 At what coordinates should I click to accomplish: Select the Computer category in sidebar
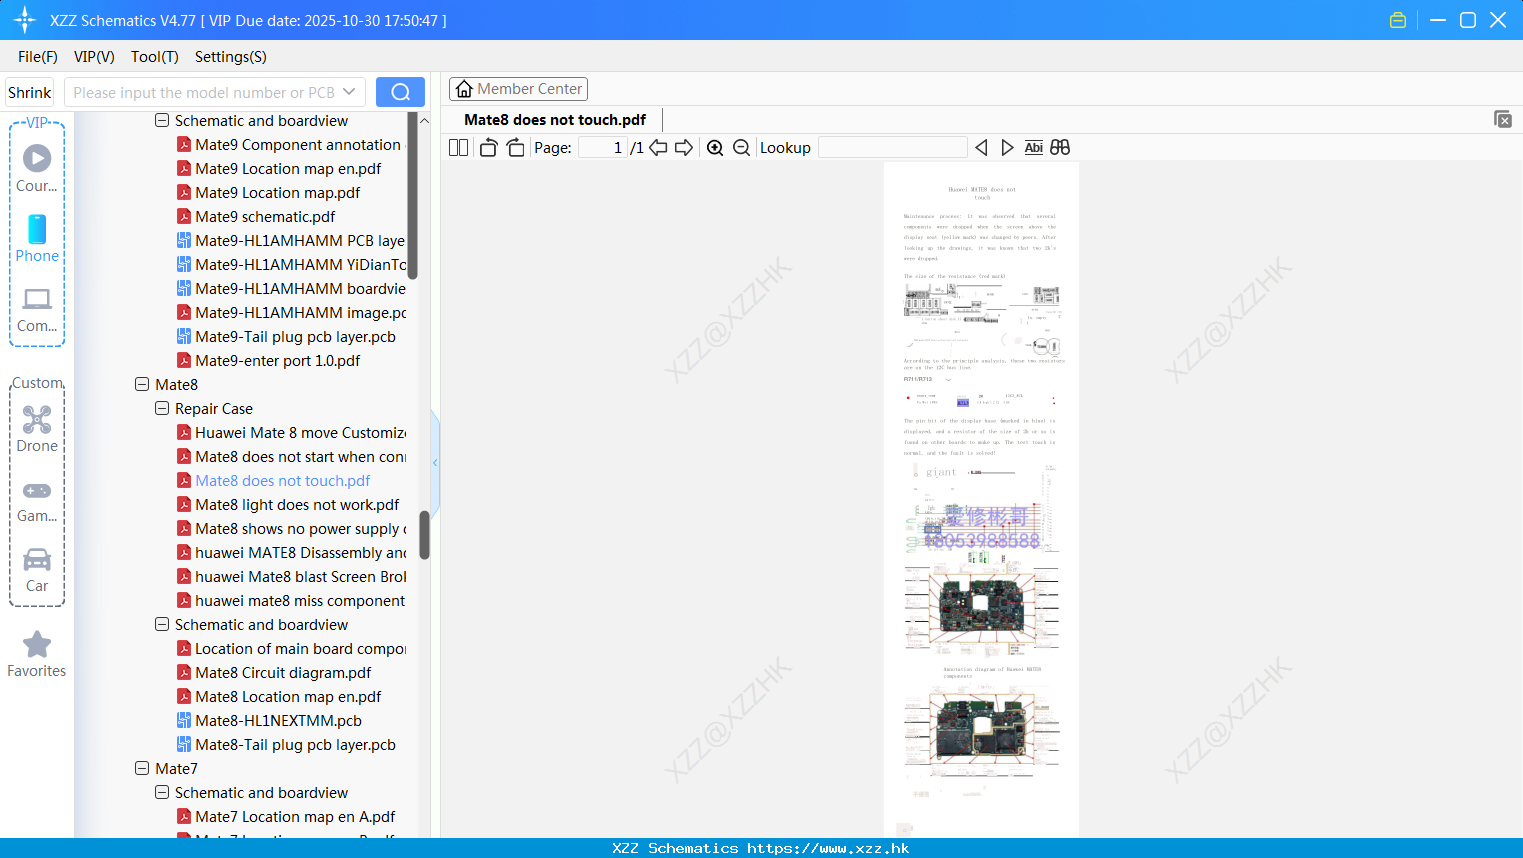pyautogui.click(x=37, y=309)
